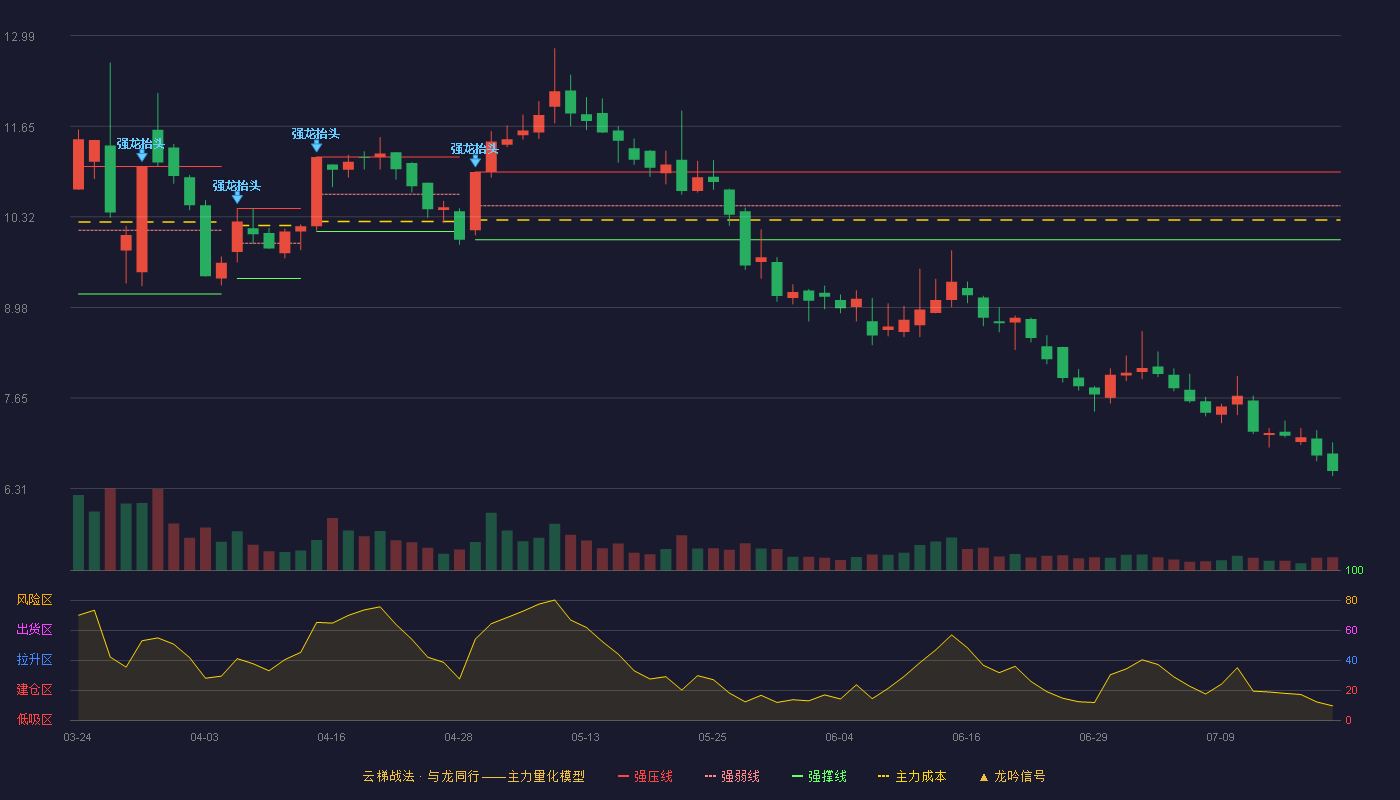The width and height of the screenshot is (1400, 800).
Task: Click the 建仓区 zone label
Action: tap(34, 690)
